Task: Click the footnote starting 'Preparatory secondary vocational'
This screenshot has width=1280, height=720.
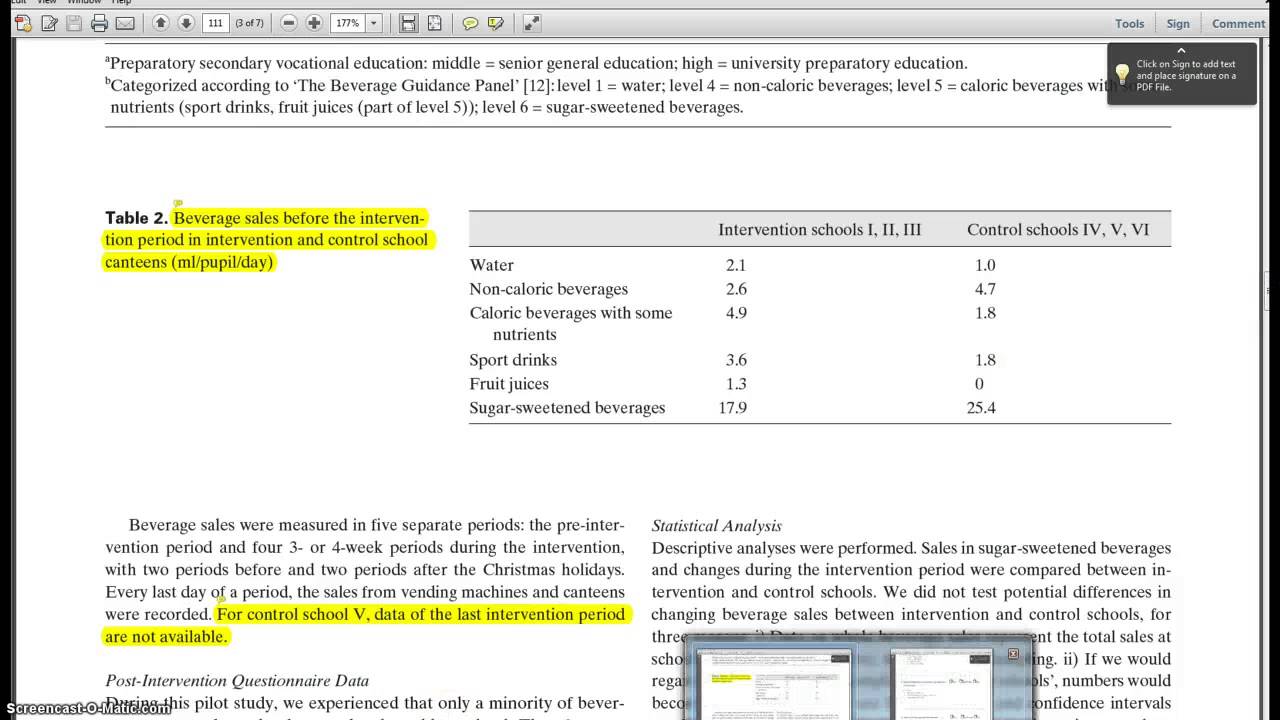Action: tap(536, 63)
